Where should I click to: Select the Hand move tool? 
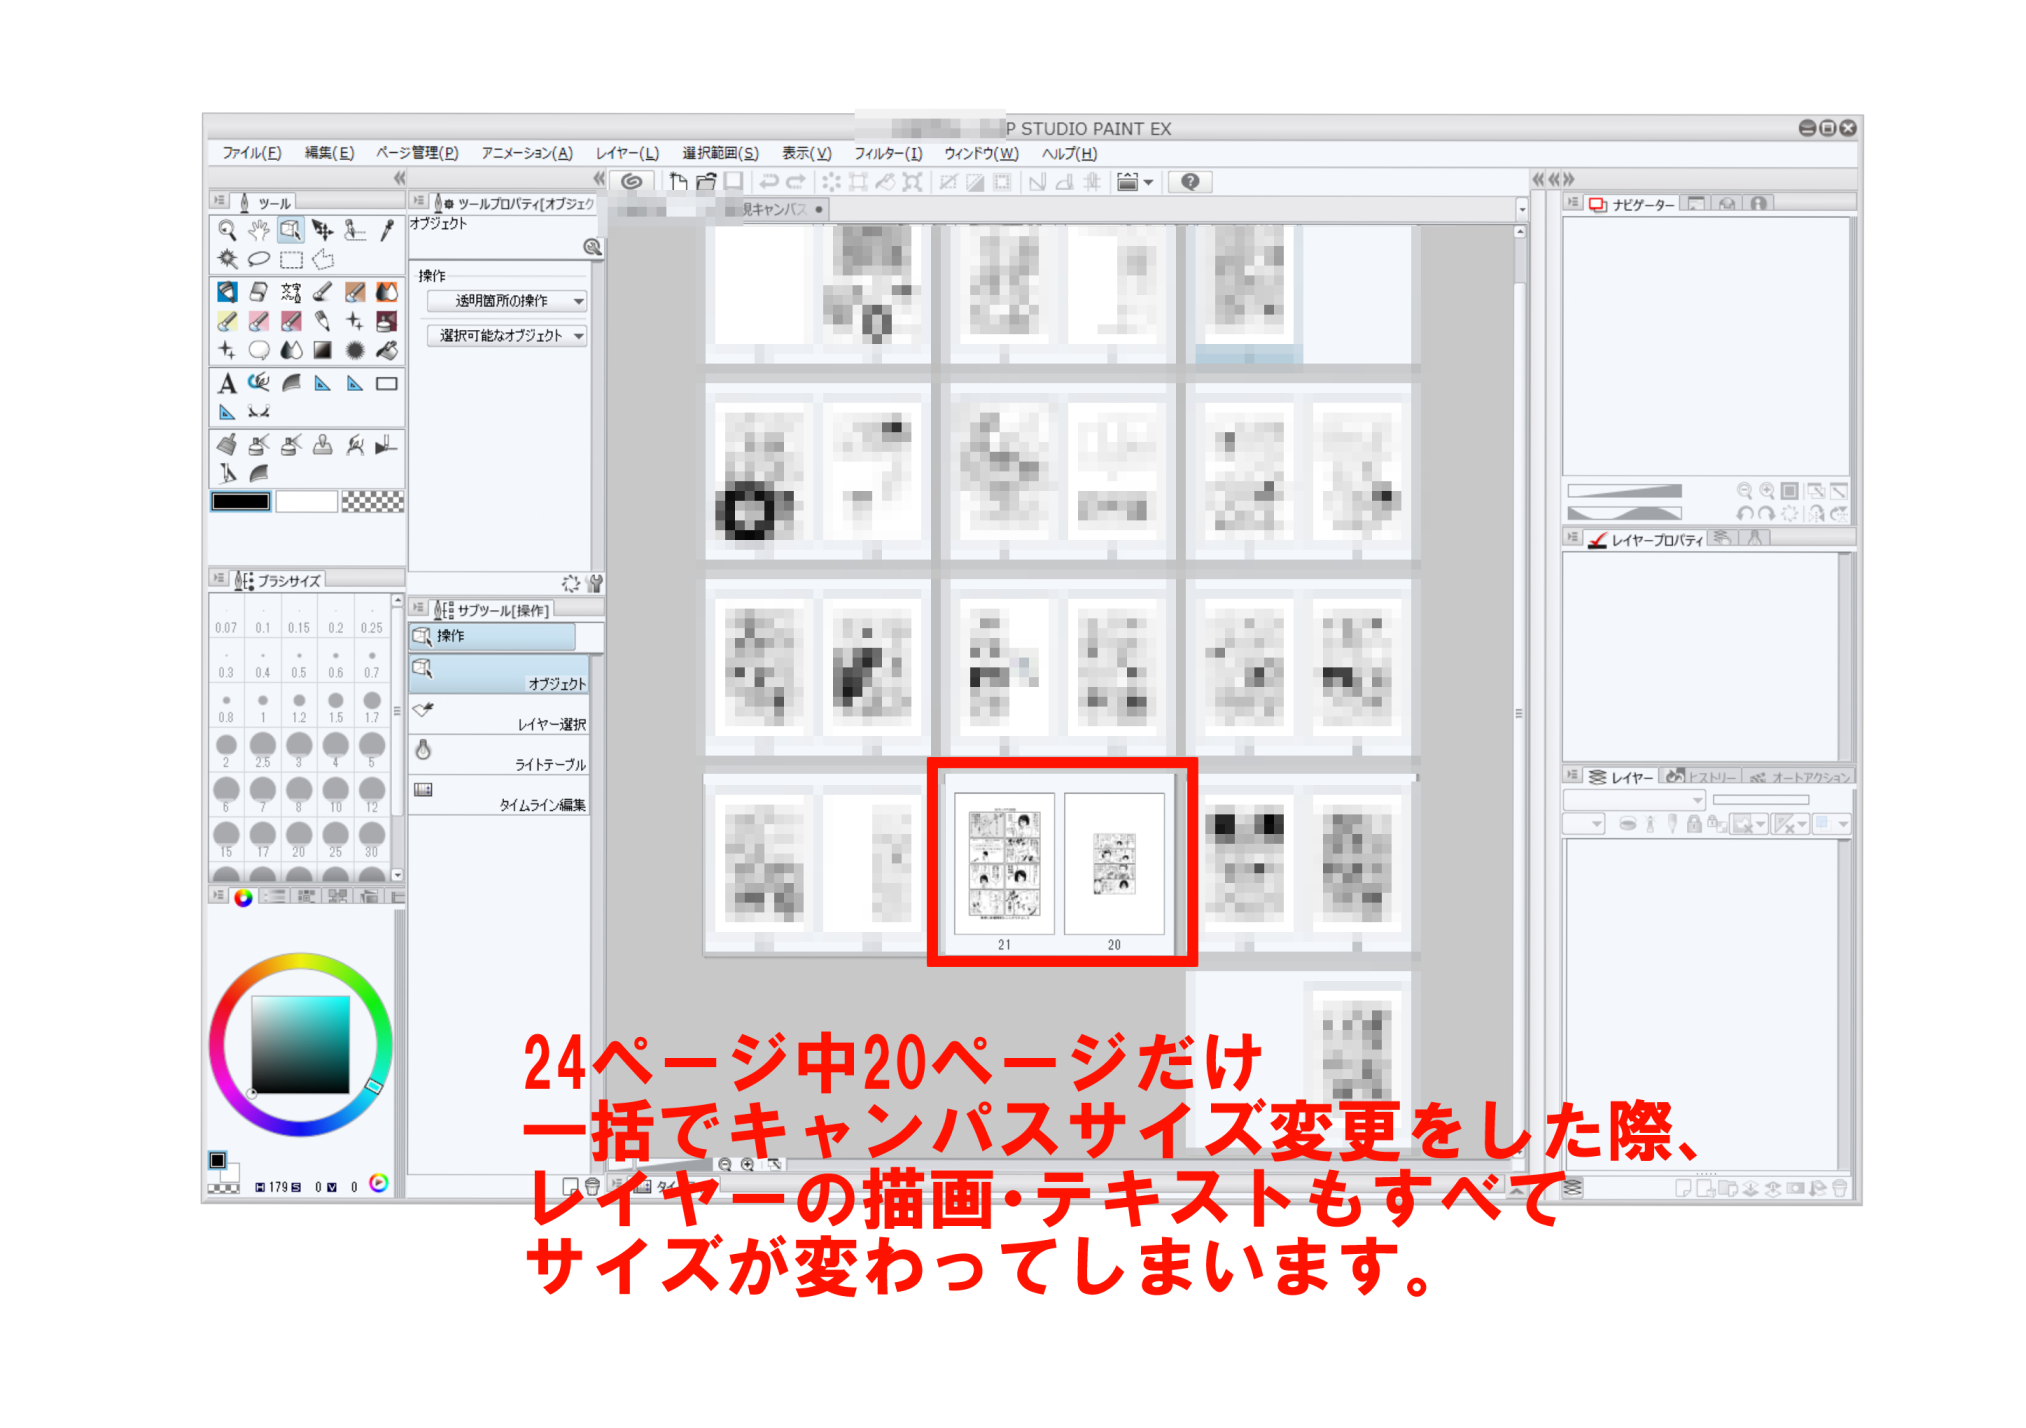pyautogui.click(x=259, y=230)
